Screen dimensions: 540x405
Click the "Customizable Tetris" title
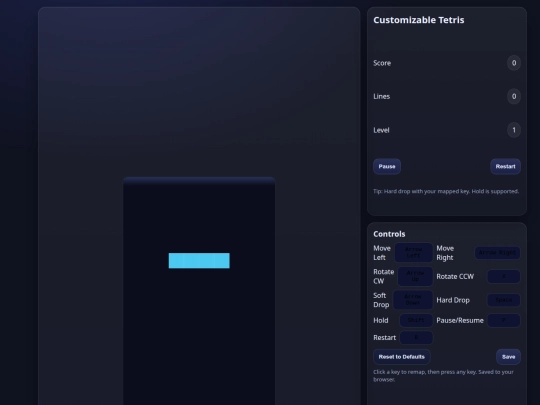(419, 20)
